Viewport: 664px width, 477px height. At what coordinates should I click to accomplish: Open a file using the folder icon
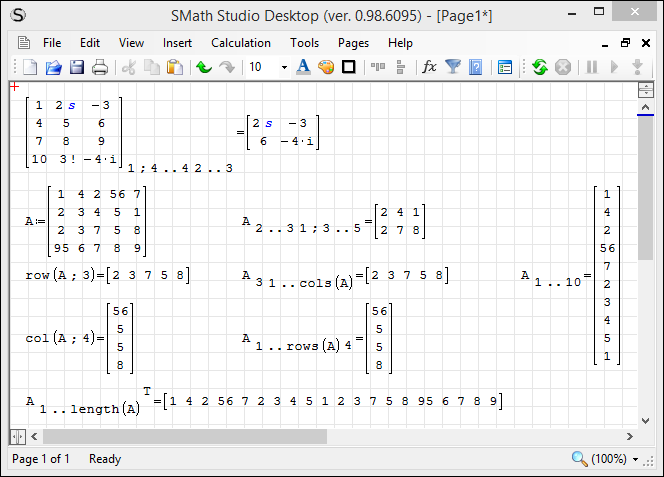[53, 67]
